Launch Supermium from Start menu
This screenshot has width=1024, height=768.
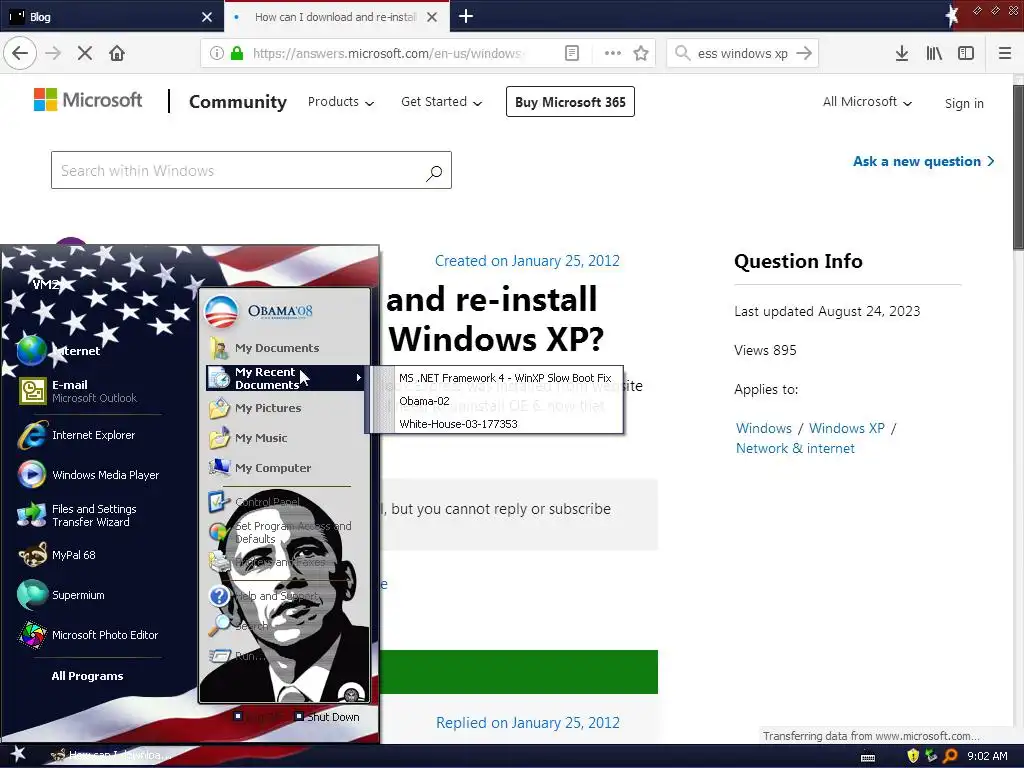pyautogui.click(x=61, y=595)
